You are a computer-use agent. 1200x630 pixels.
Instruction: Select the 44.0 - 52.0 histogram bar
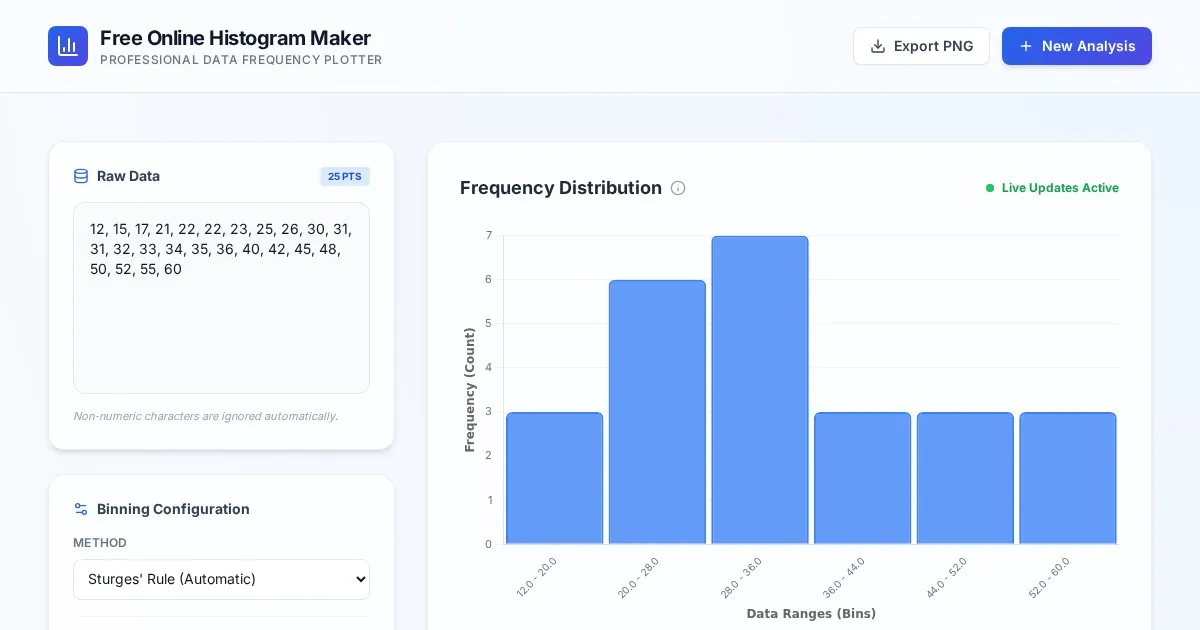click(x=965, y=478)
